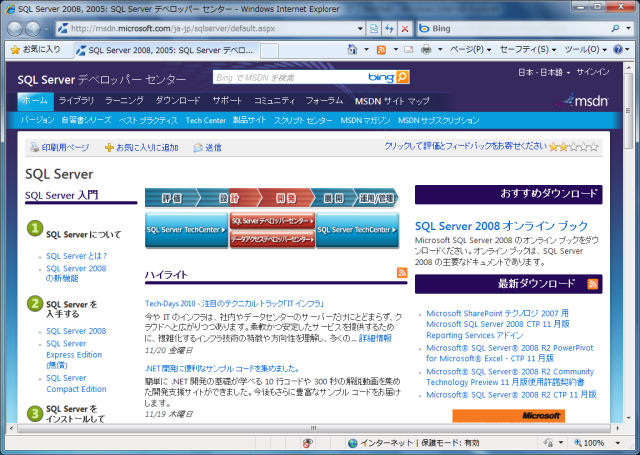Open Microsoft SQL Server 2008 R2 PowerPivot link
The height and width of the screenshot is (455, 640).
(510, 353)
